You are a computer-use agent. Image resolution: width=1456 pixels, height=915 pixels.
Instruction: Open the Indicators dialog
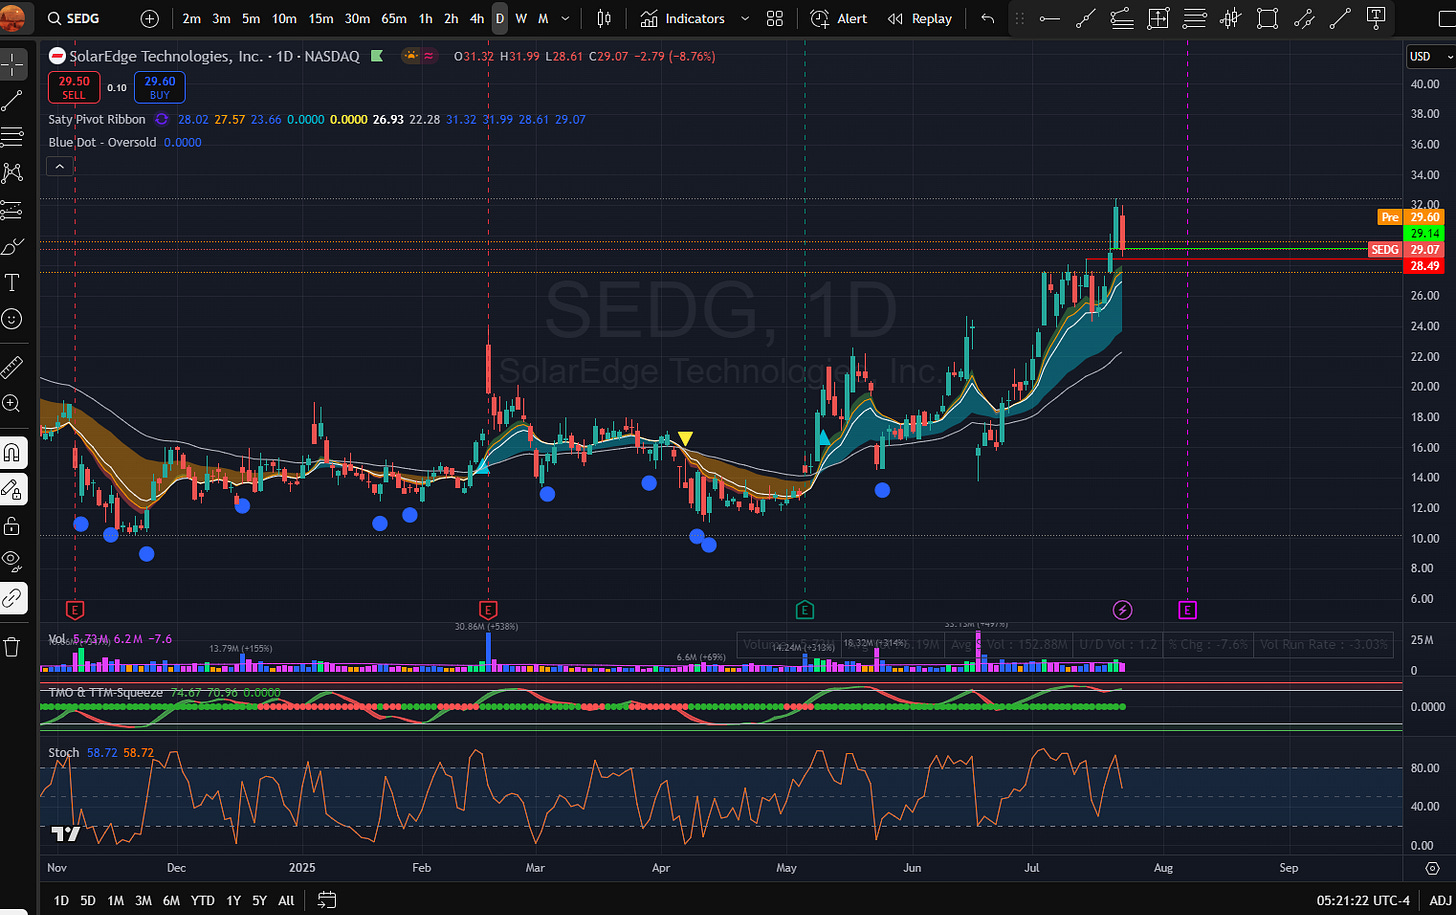(x=683, y=18)
